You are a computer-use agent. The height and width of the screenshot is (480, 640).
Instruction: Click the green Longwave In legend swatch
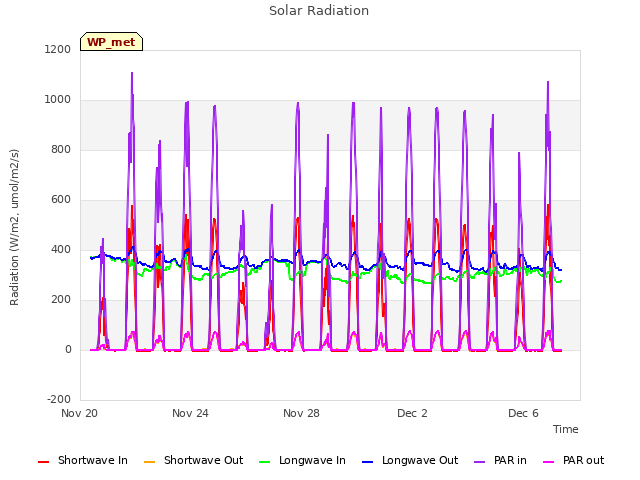pyautogui.click(x=264, y=462)
